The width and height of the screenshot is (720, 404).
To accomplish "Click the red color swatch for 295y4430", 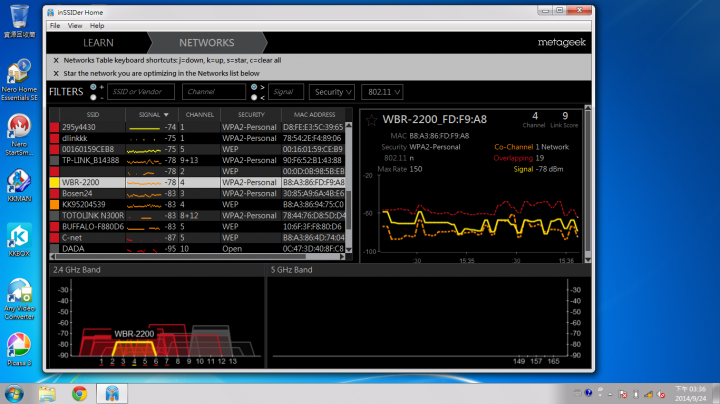I will tap(54, 127).
